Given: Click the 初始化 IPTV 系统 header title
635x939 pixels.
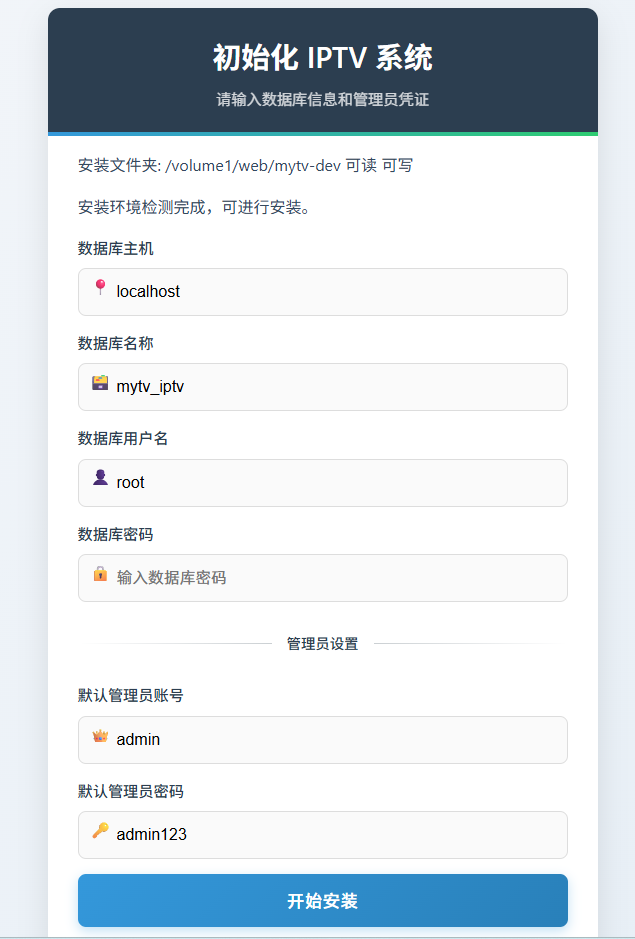Looking at the screenshot, I should 322,58.
